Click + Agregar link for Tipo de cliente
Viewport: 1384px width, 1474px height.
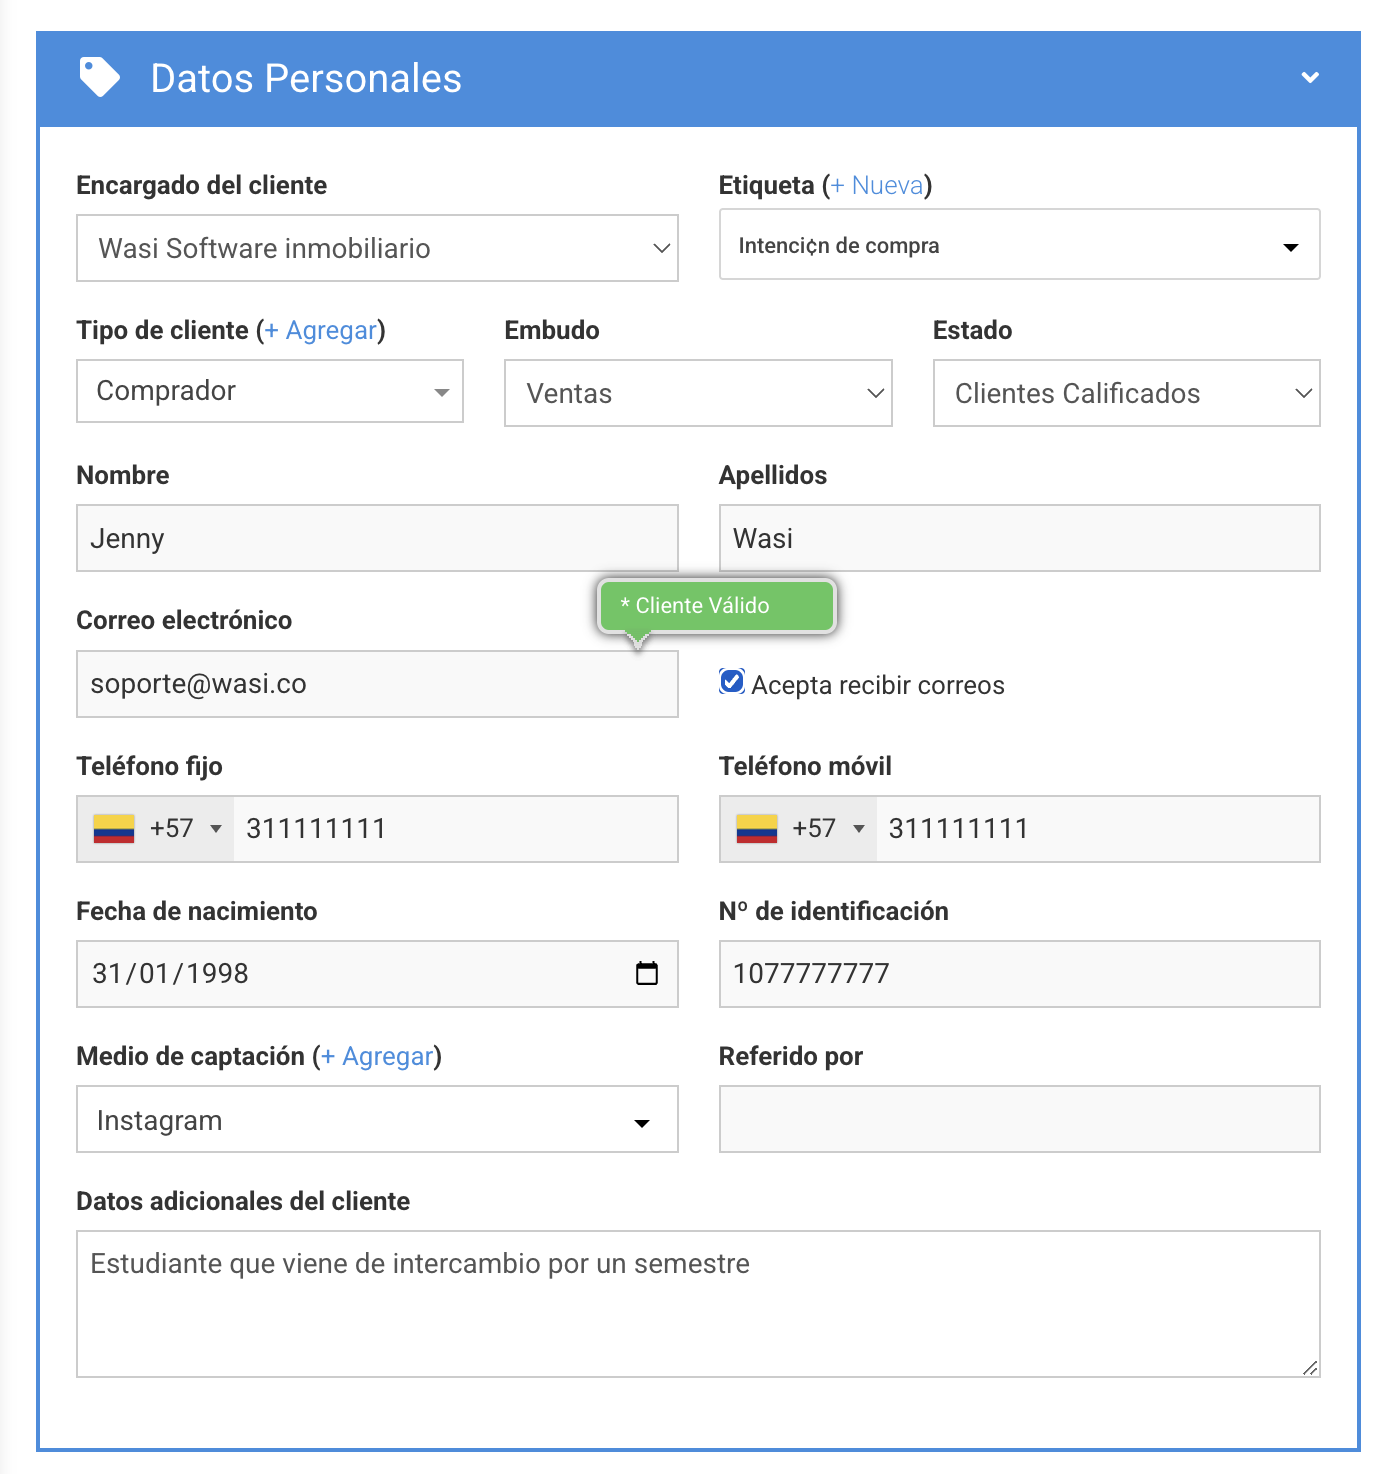(x=321, y=330)
